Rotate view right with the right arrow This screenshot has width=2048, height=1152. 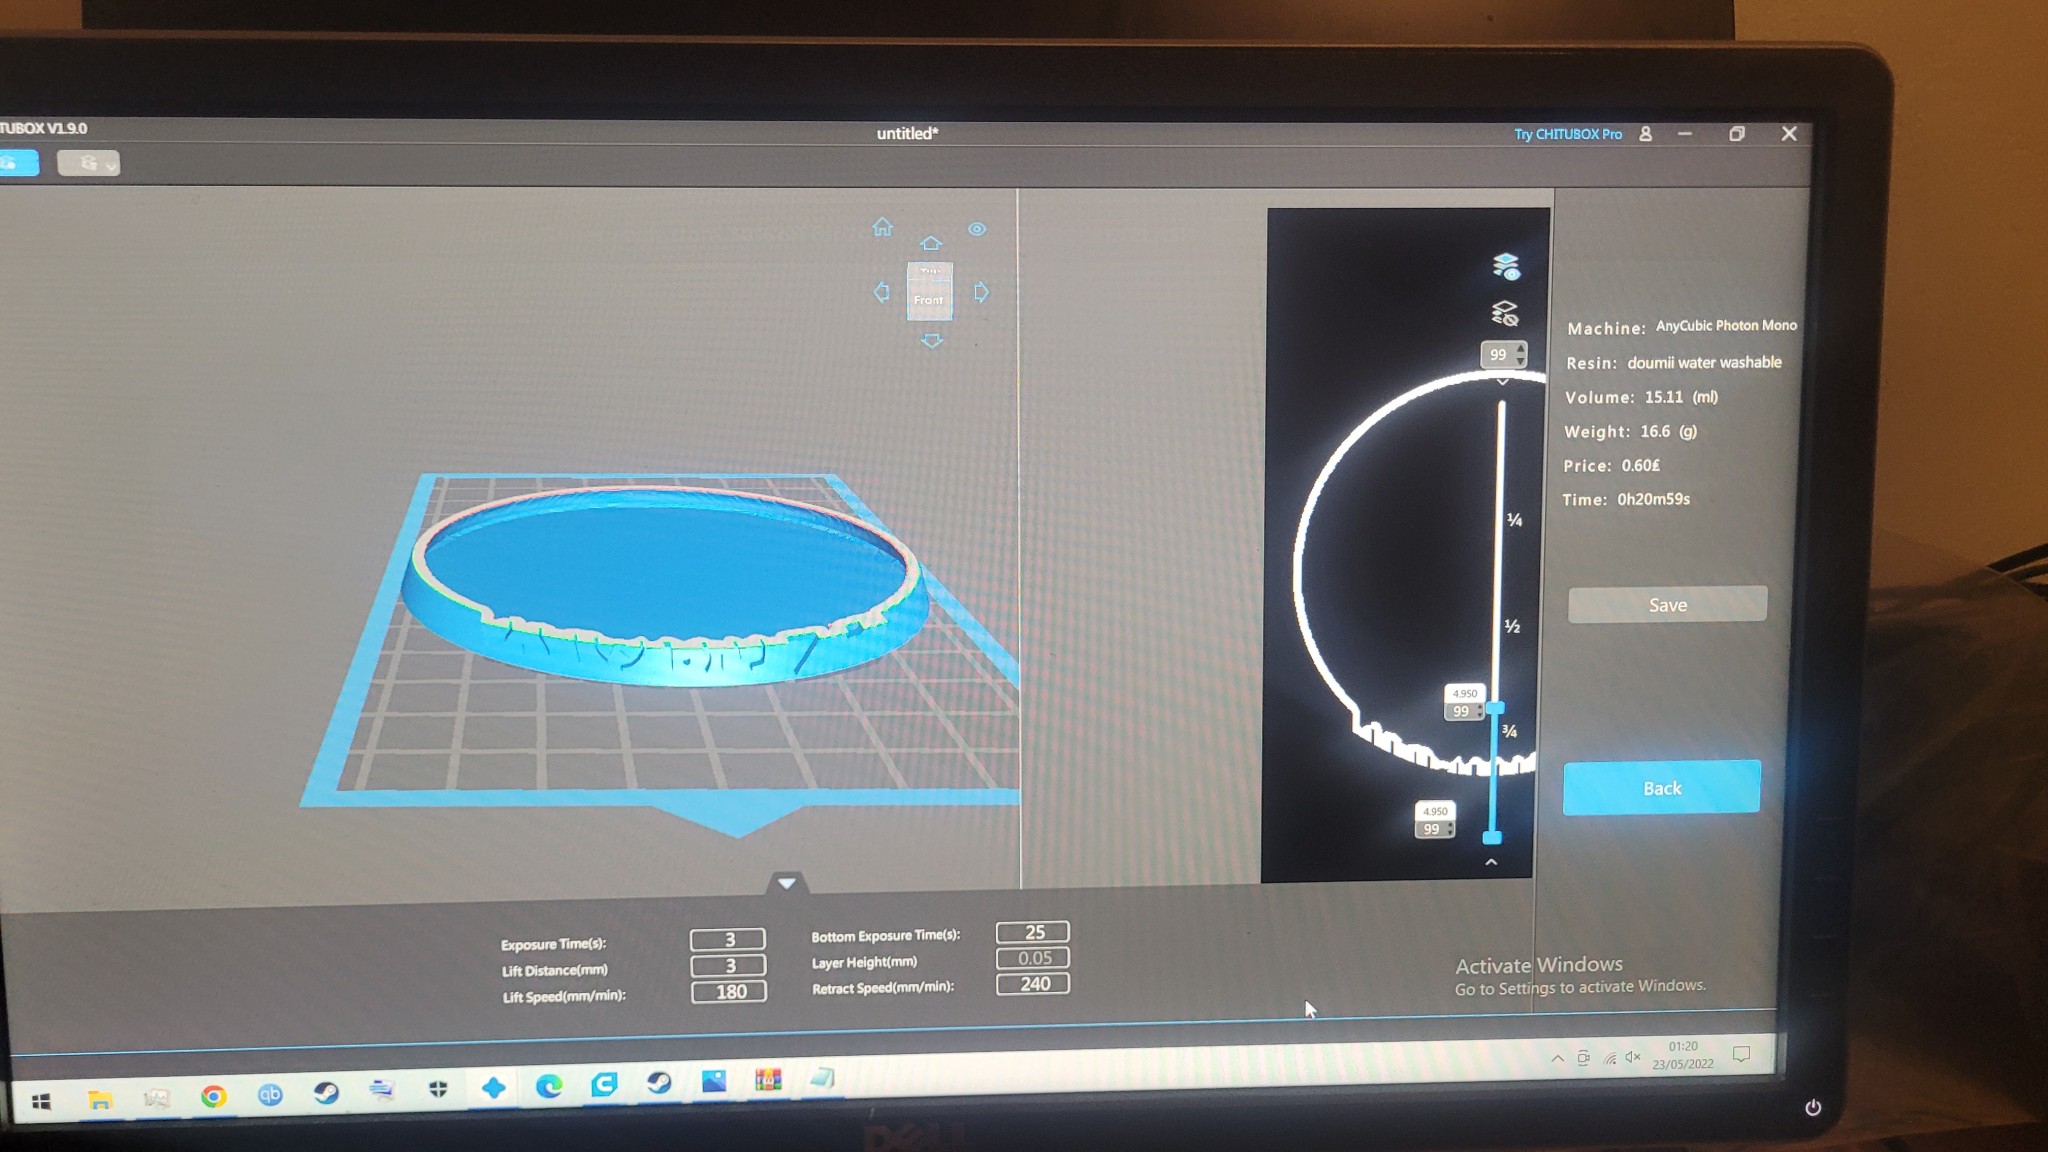[981, 292]
